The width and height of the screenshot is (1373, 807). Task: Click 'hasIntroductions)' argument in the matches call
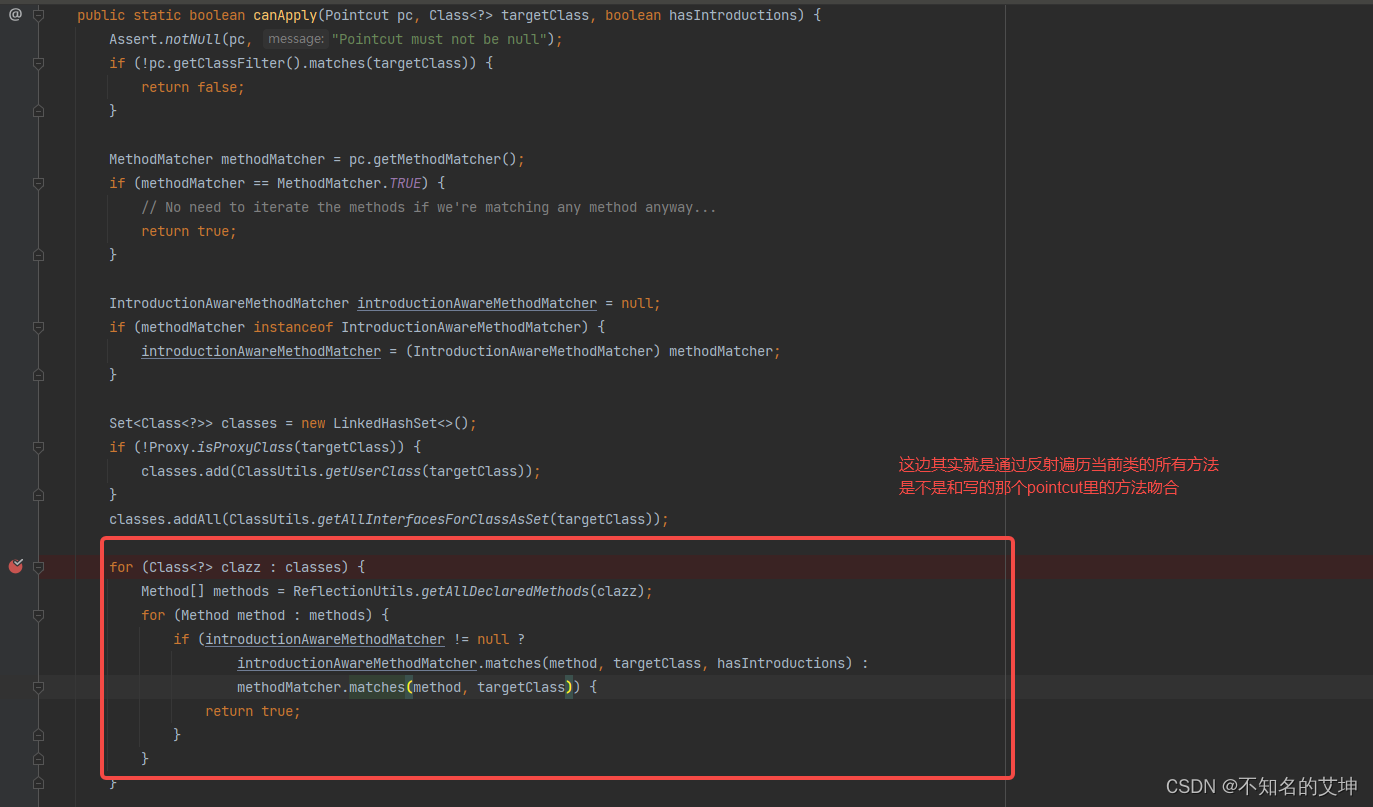pyautogui.click(x=785, y=663)
